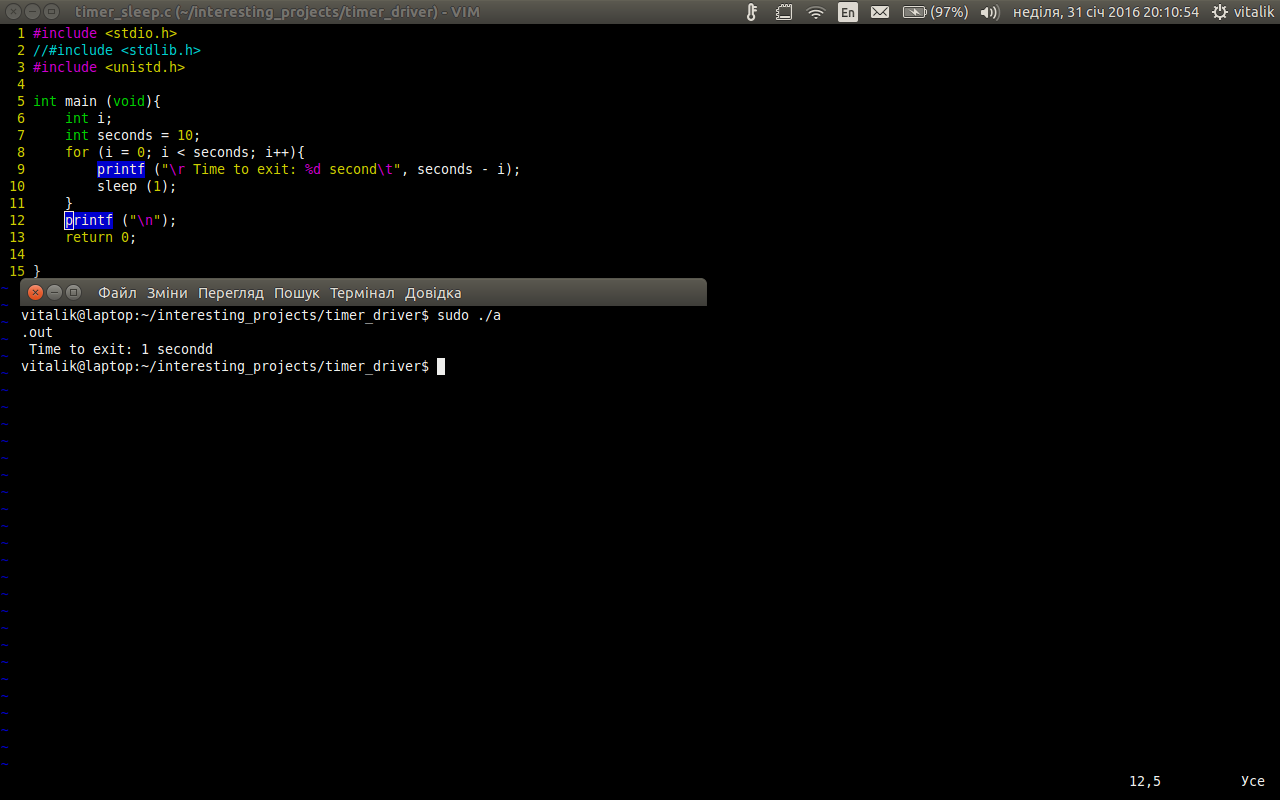Open the Пошук menu
This screenshot has height=800, width=1280.
[x=297, y=293]
